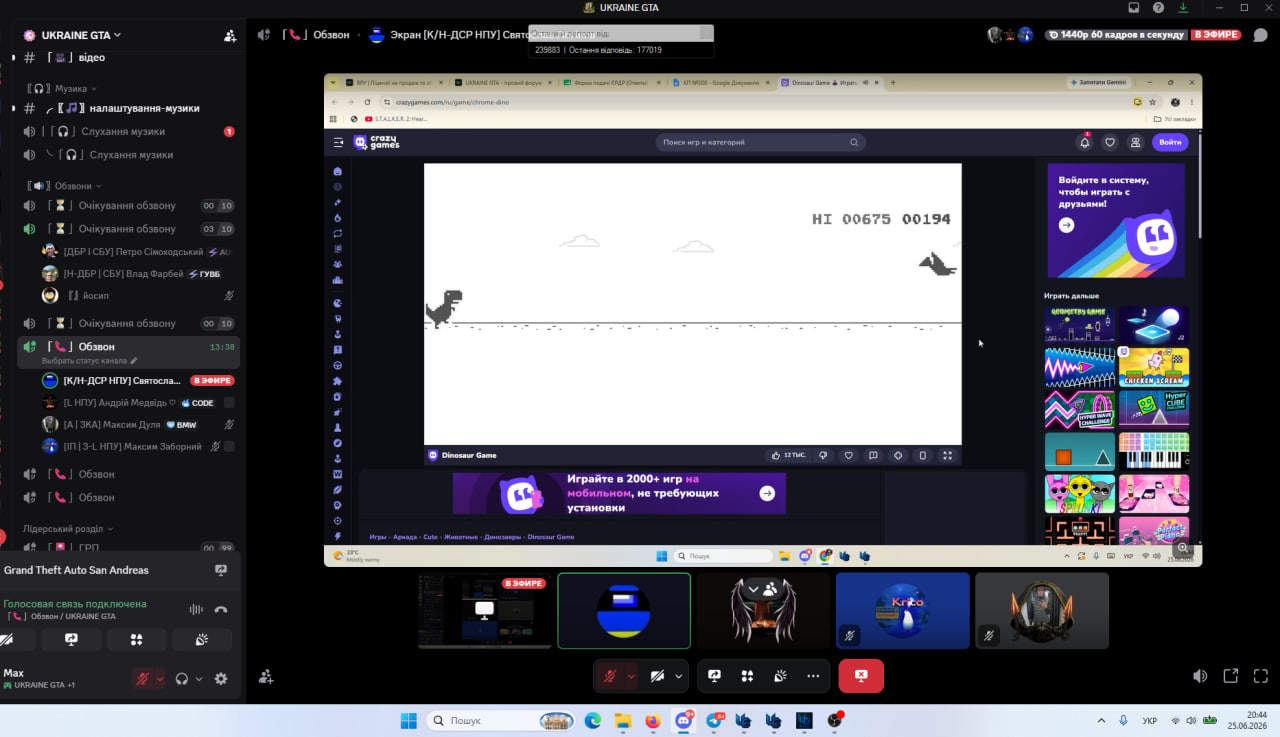The image size is (1280, 737).
Task: Open microphone options arrow in the call controls
Action: [631, 676]
